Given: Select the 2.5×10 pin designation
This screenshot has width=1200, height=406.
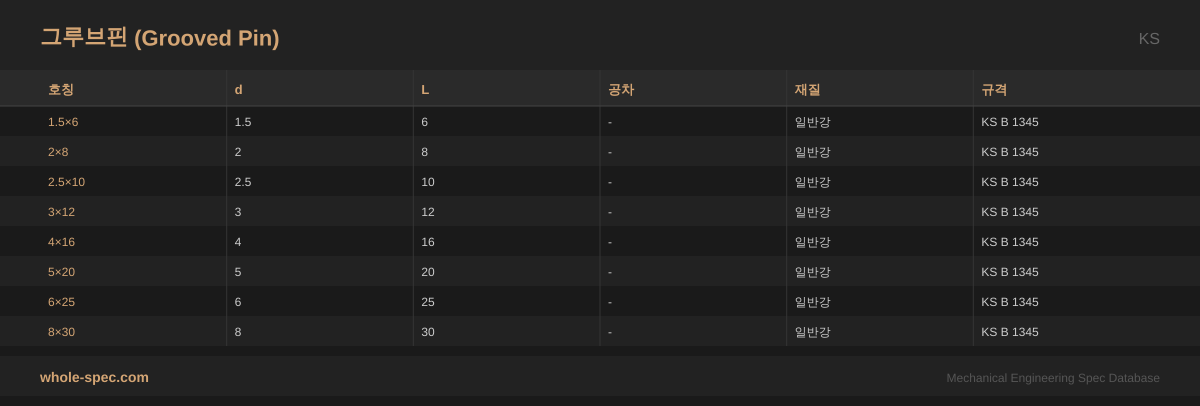Looking at the screenshot, I should (66, 182).
